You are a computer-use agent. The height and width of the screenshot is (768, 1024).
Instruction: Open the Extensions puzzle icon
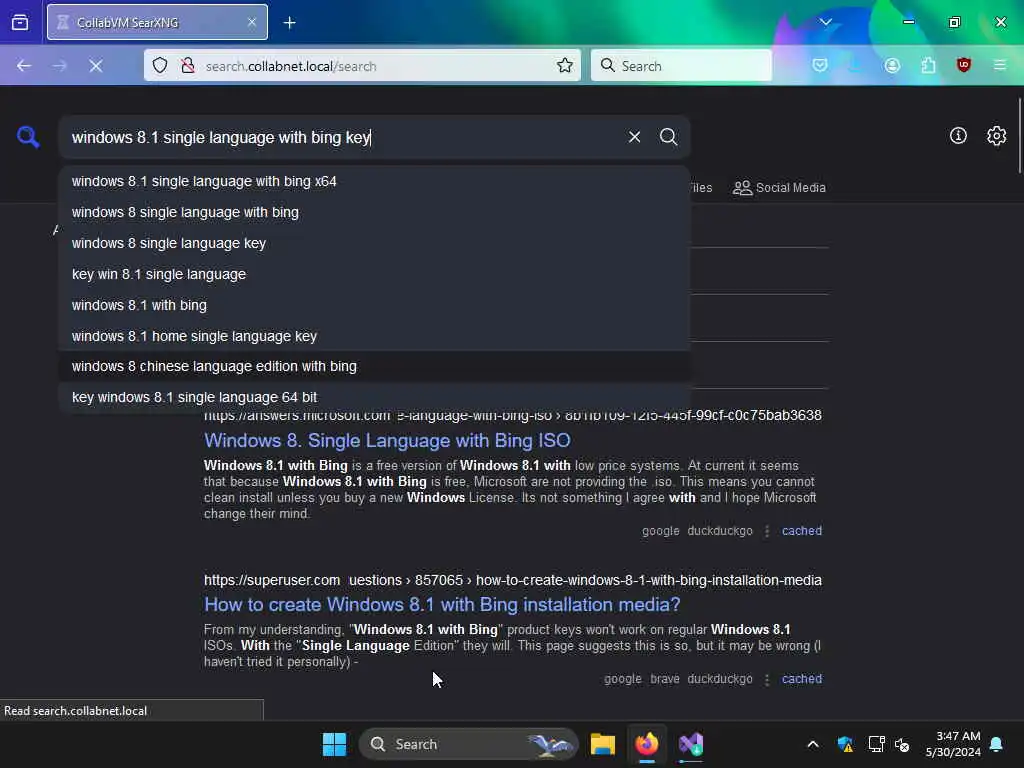tap(928, 65)
